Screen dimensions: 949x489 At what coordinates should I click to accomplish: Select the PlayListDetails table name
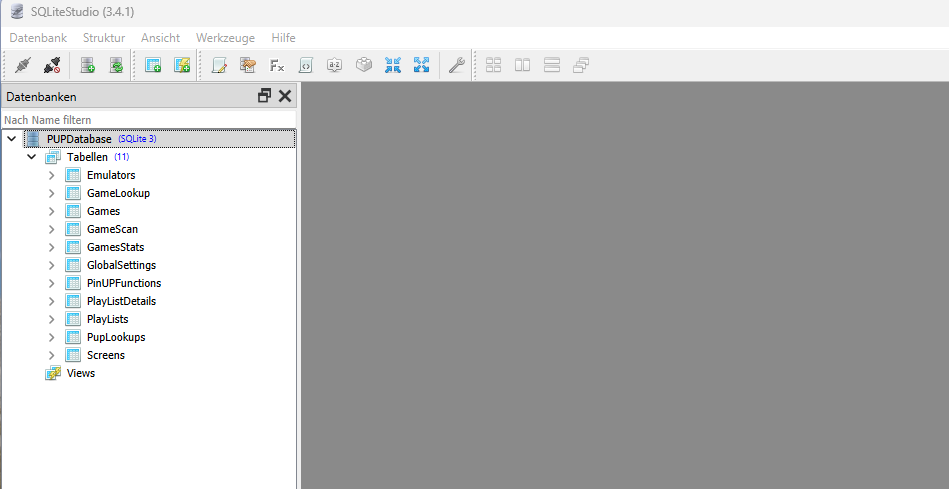click(x=121, y=301)
